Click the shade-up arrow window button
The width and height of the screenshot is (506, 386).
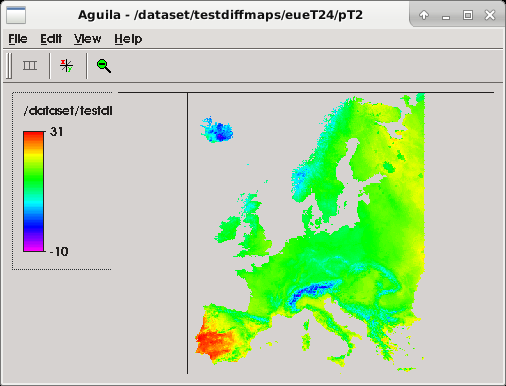point(424,15)
